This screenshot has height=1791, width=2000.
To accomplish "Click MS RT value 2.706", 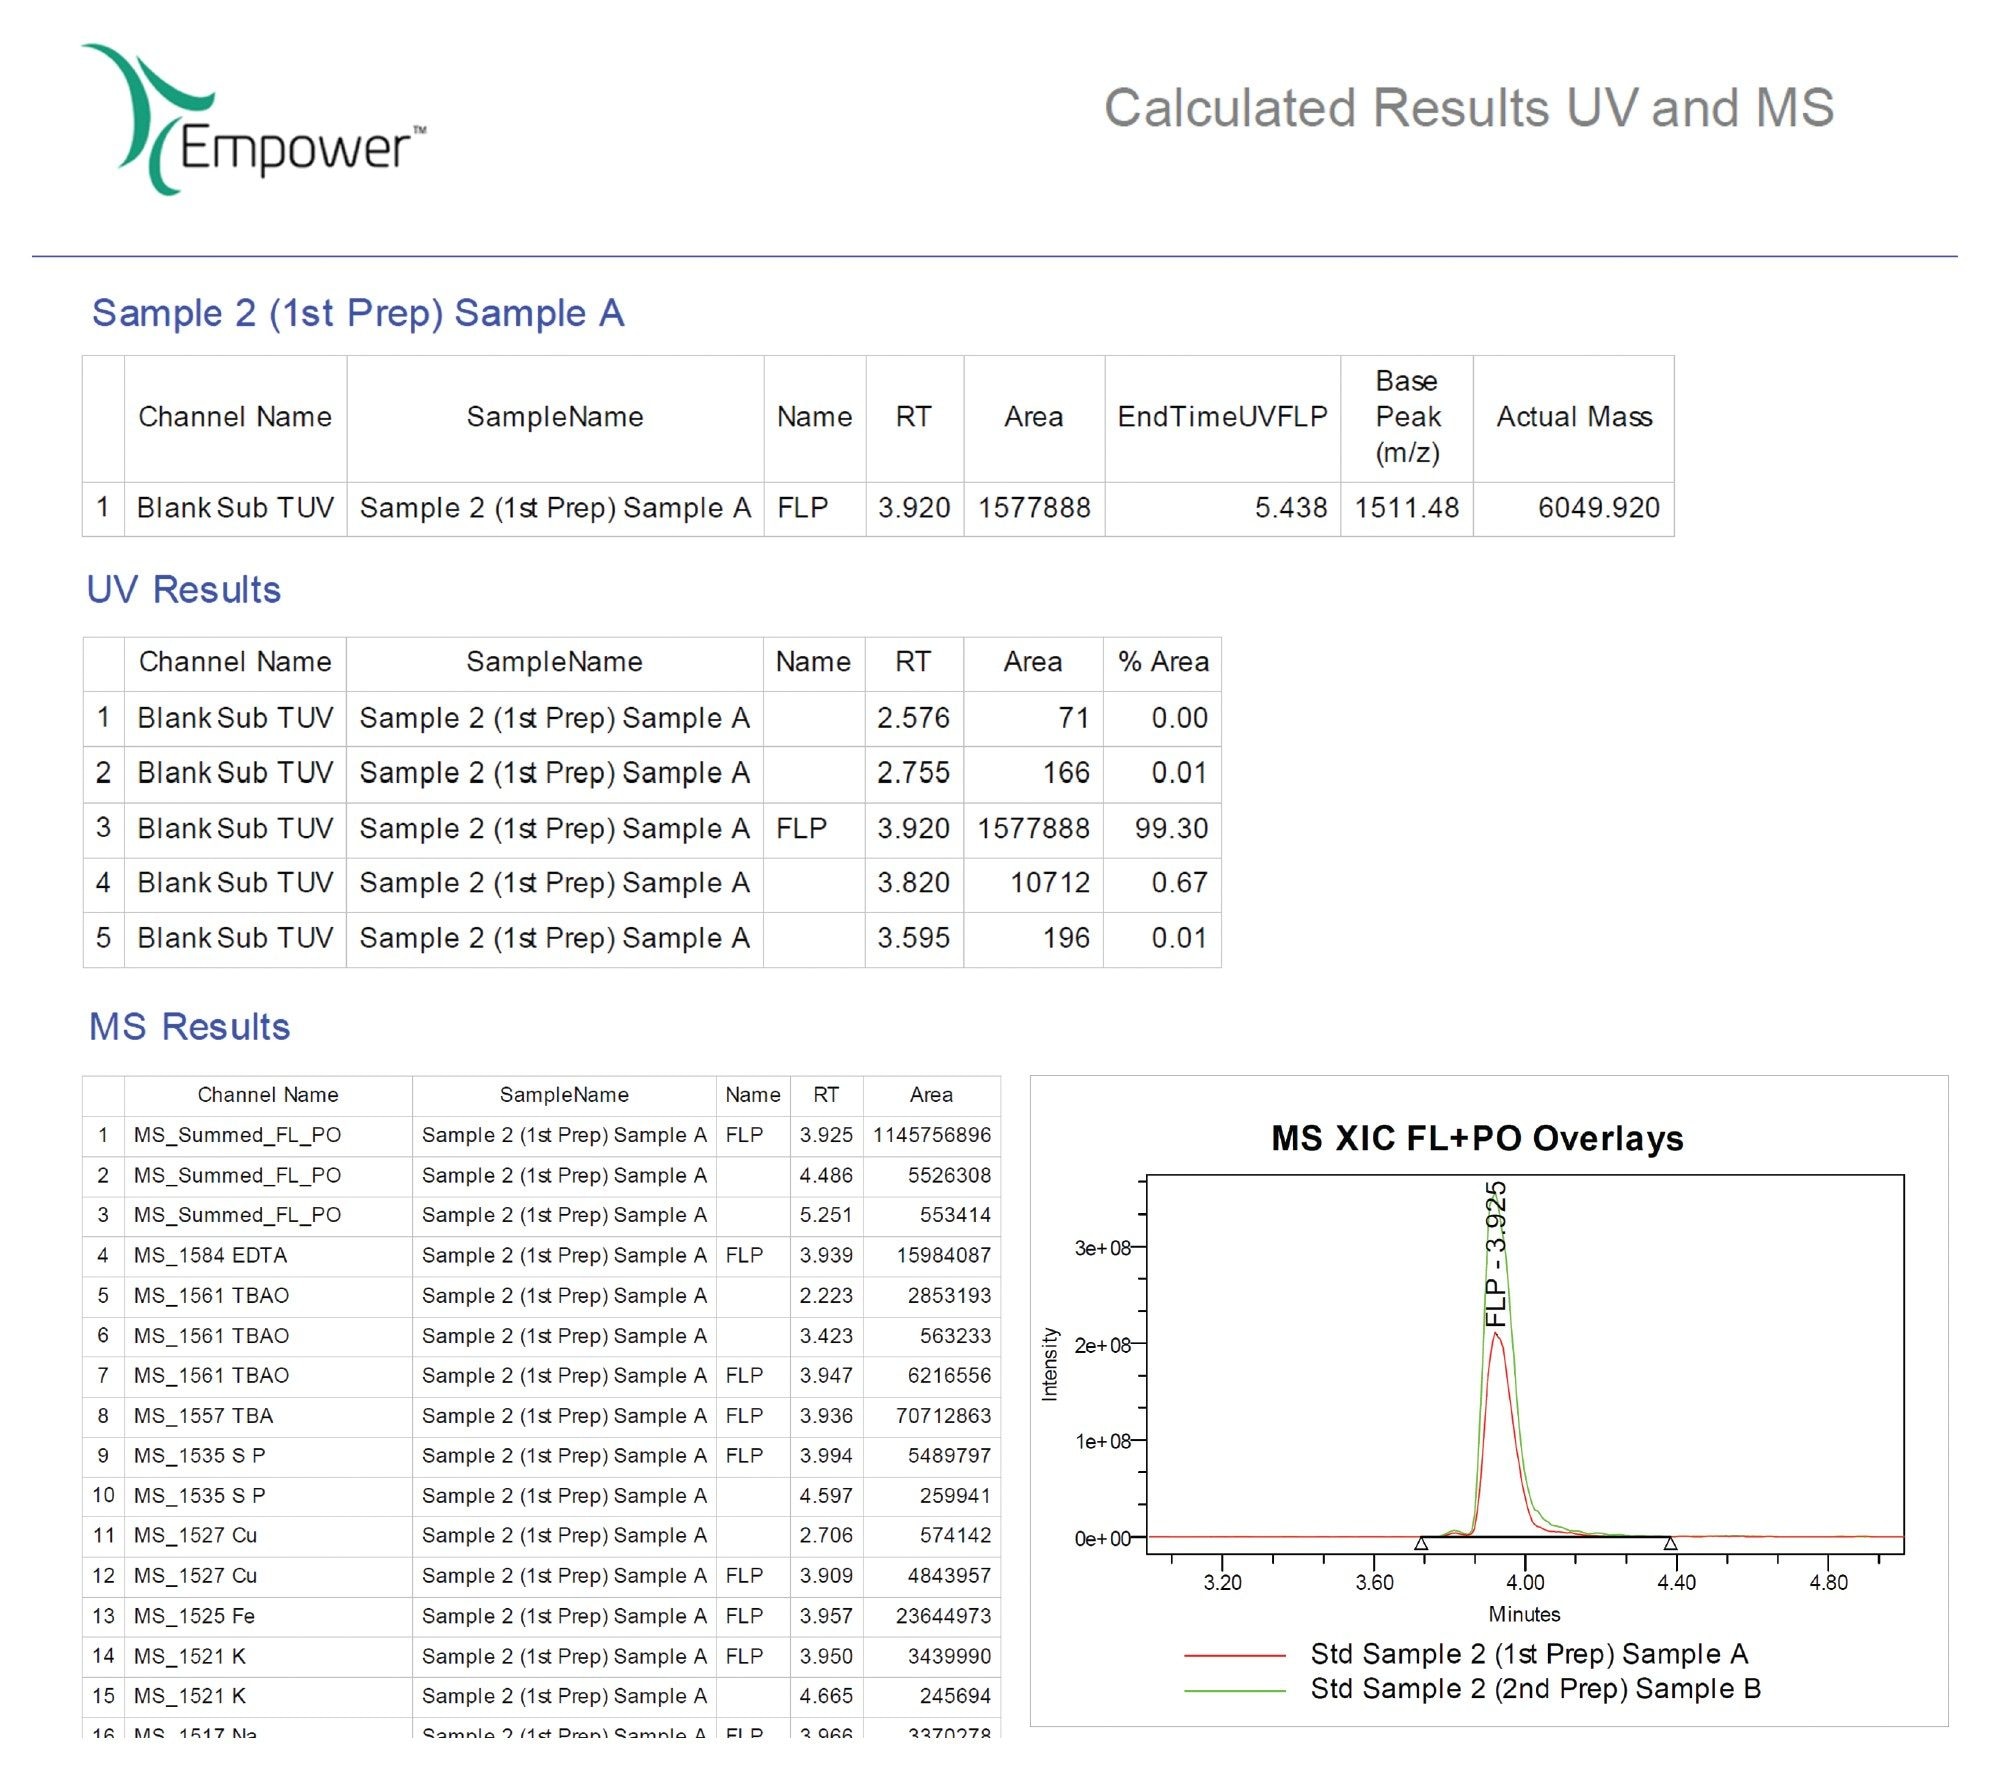I will (x=826, y=1536).
